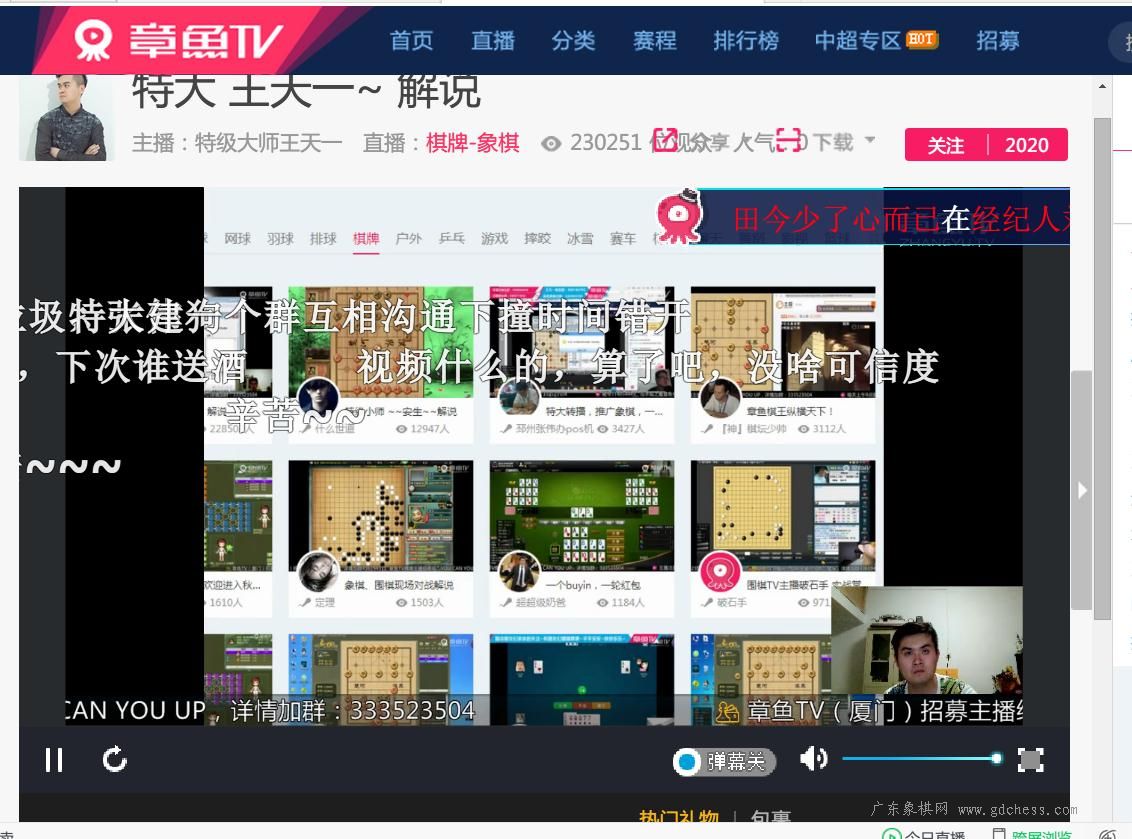Image resolution: width=1132 pixels, height=839 pixels.
Task: Click the text "主播：特级大师王天一"
Action: (x=237, y=143)
